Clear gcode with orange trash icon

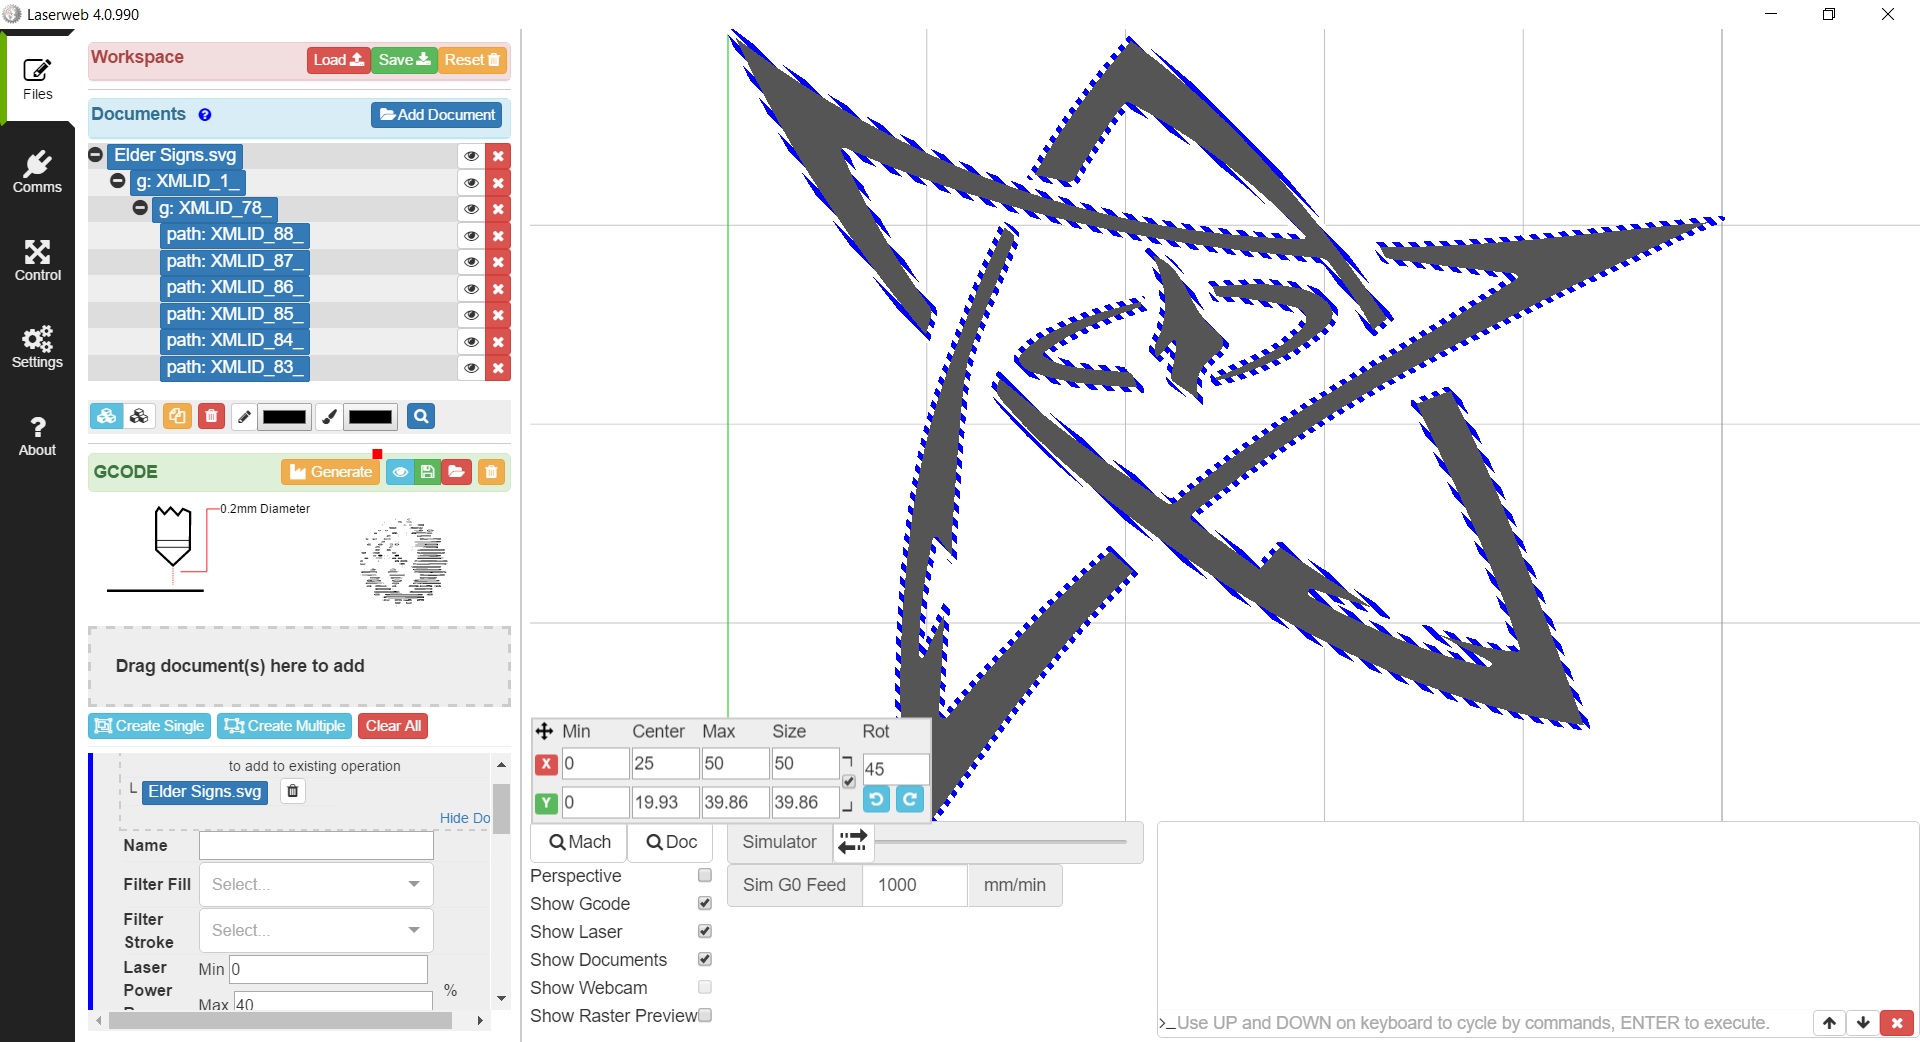point(491,472)
